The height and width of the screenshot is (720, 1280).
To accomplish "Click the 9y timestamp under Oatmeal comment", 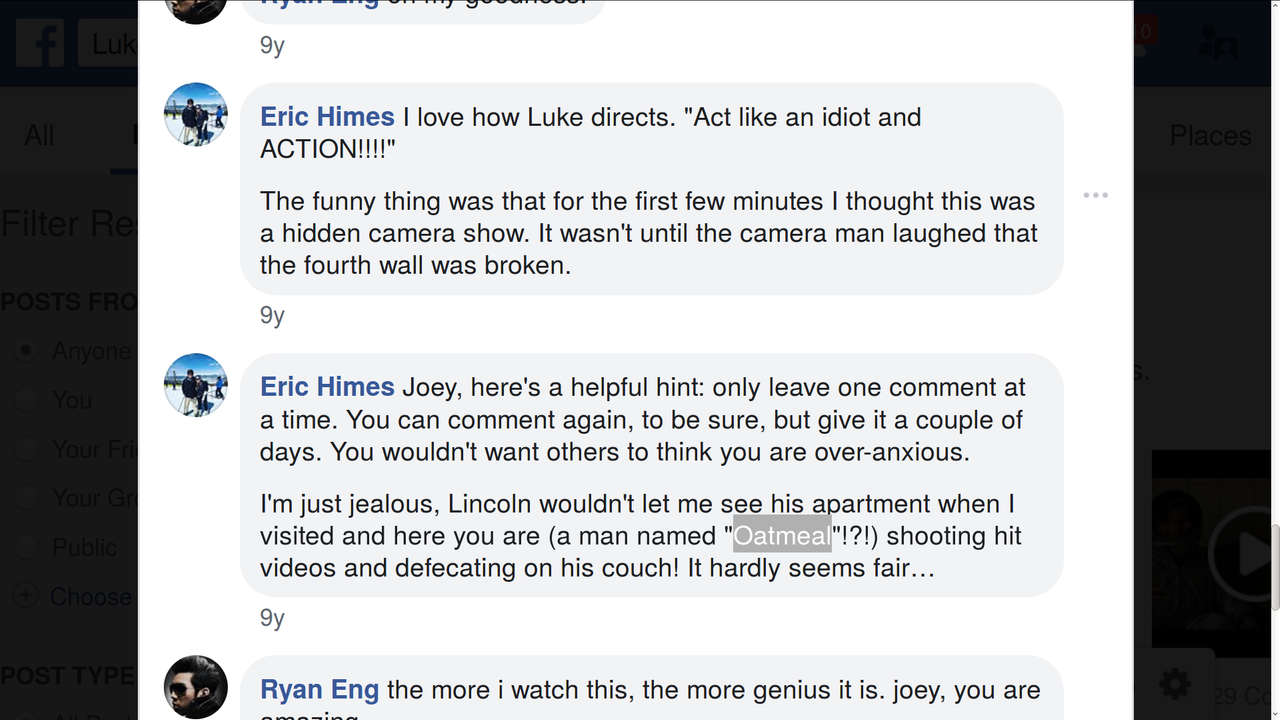I will pos(272,618).
